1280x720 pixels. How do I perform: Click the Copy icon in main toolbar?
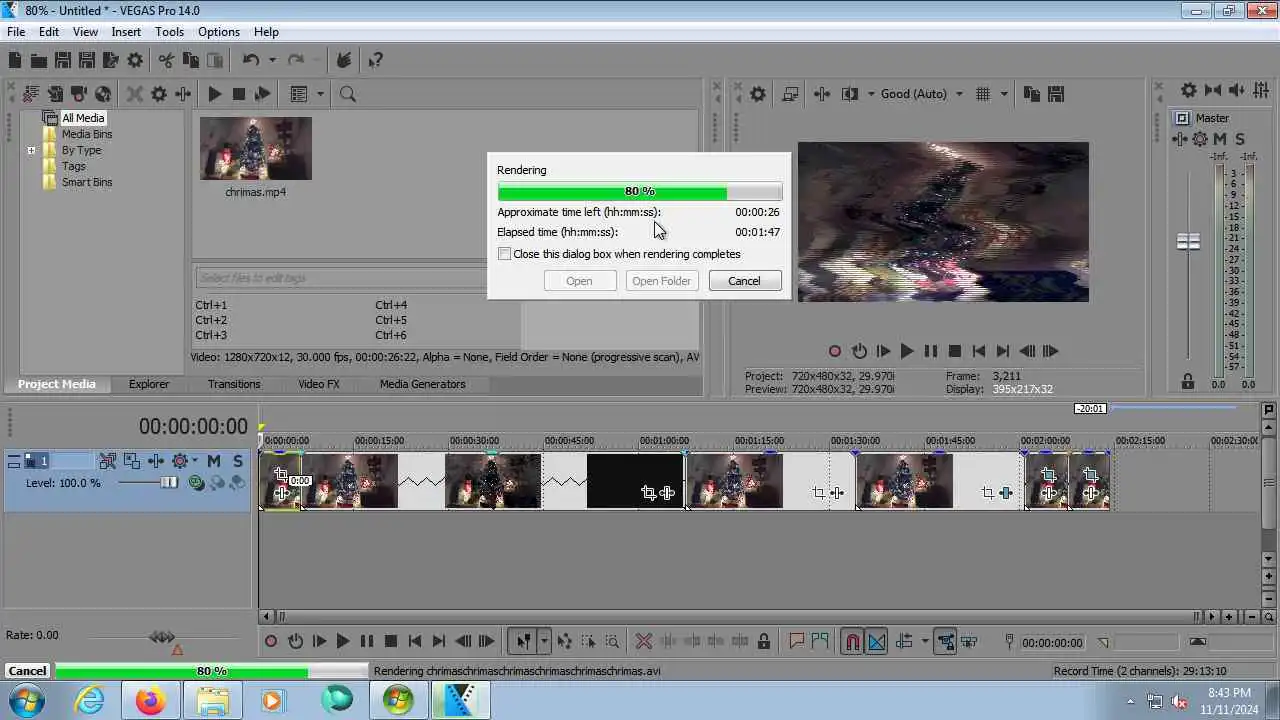[190, 60]
